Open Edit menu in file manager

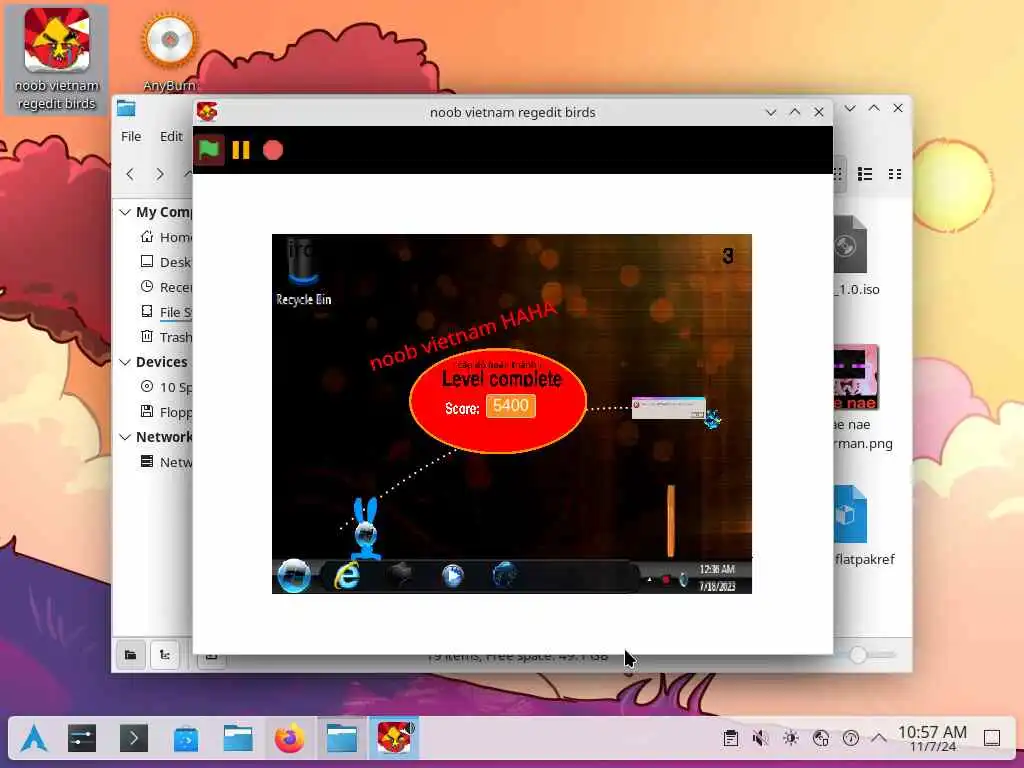171,136
